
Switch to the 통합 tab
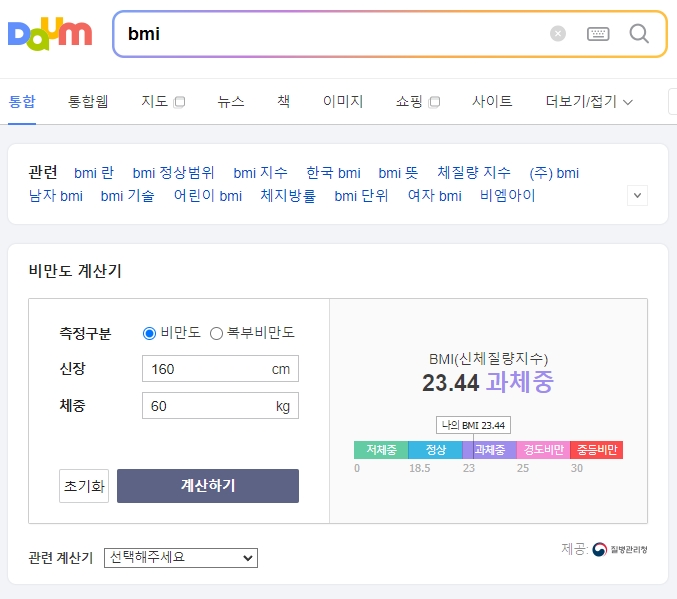coord(22,101)
